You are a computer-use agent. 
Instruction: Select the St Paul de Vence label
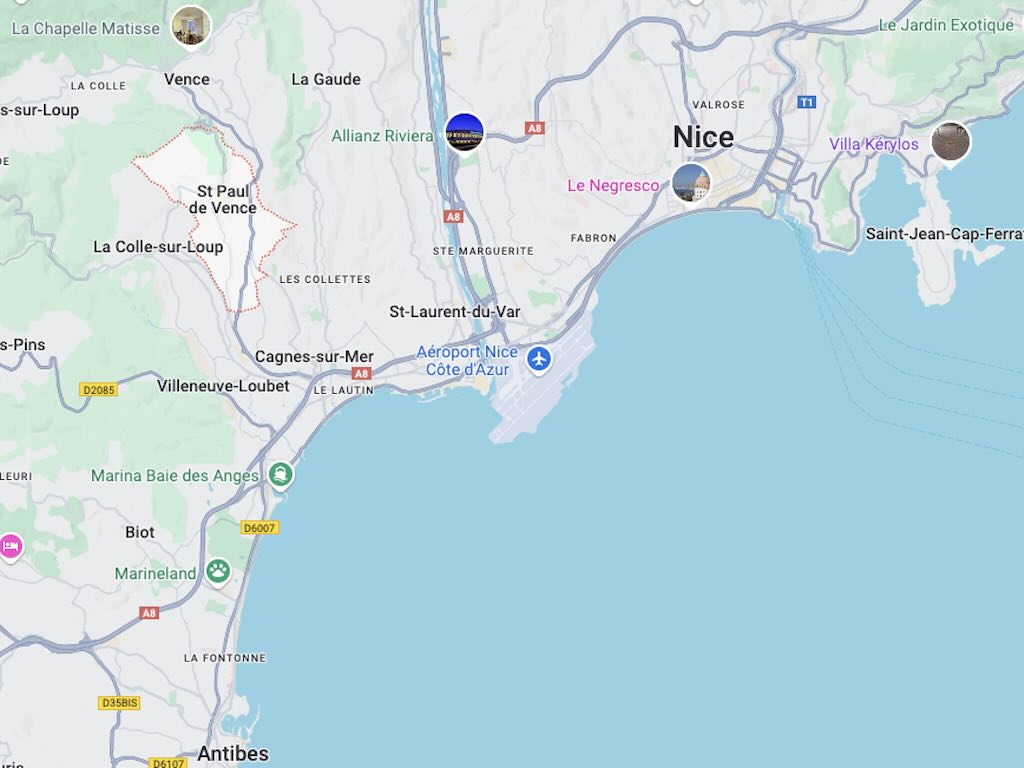point(223,200)
